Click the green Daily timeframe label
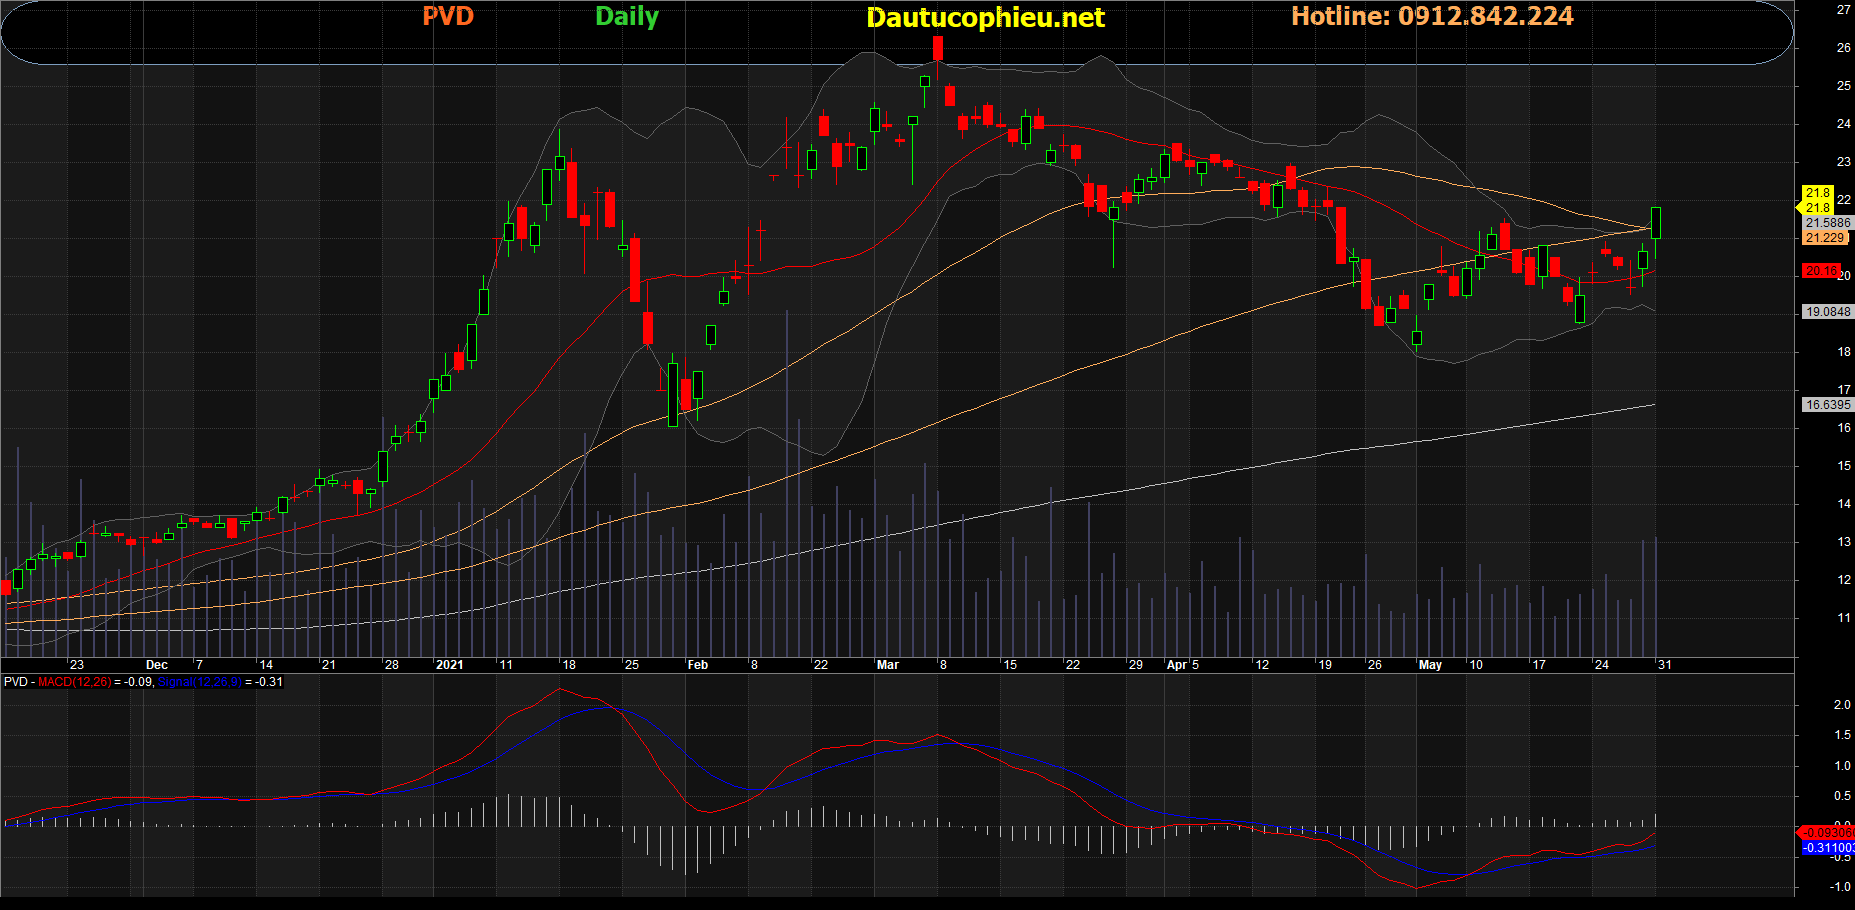The image size is (1855, 910). 626,17
